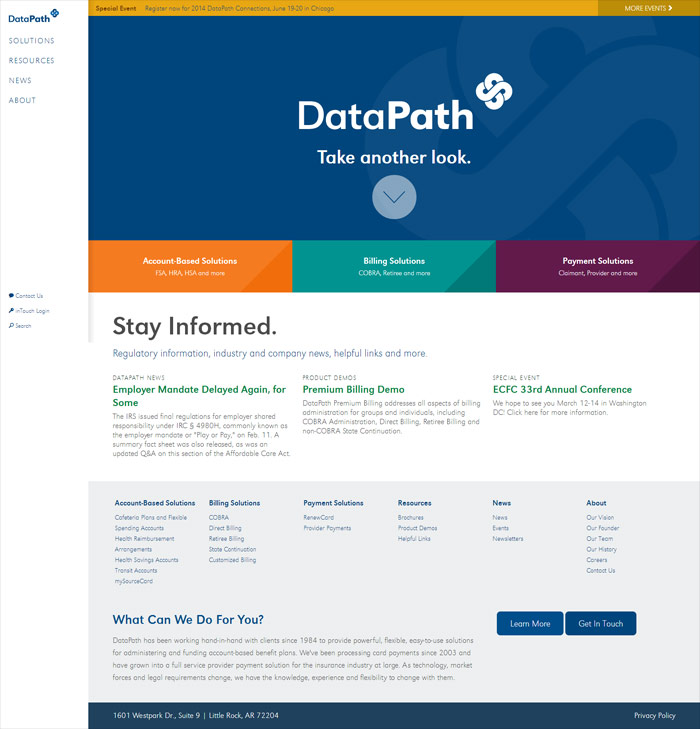Open the Solutions menu
This screenshot has height=729, width=700.
(32, 41)
